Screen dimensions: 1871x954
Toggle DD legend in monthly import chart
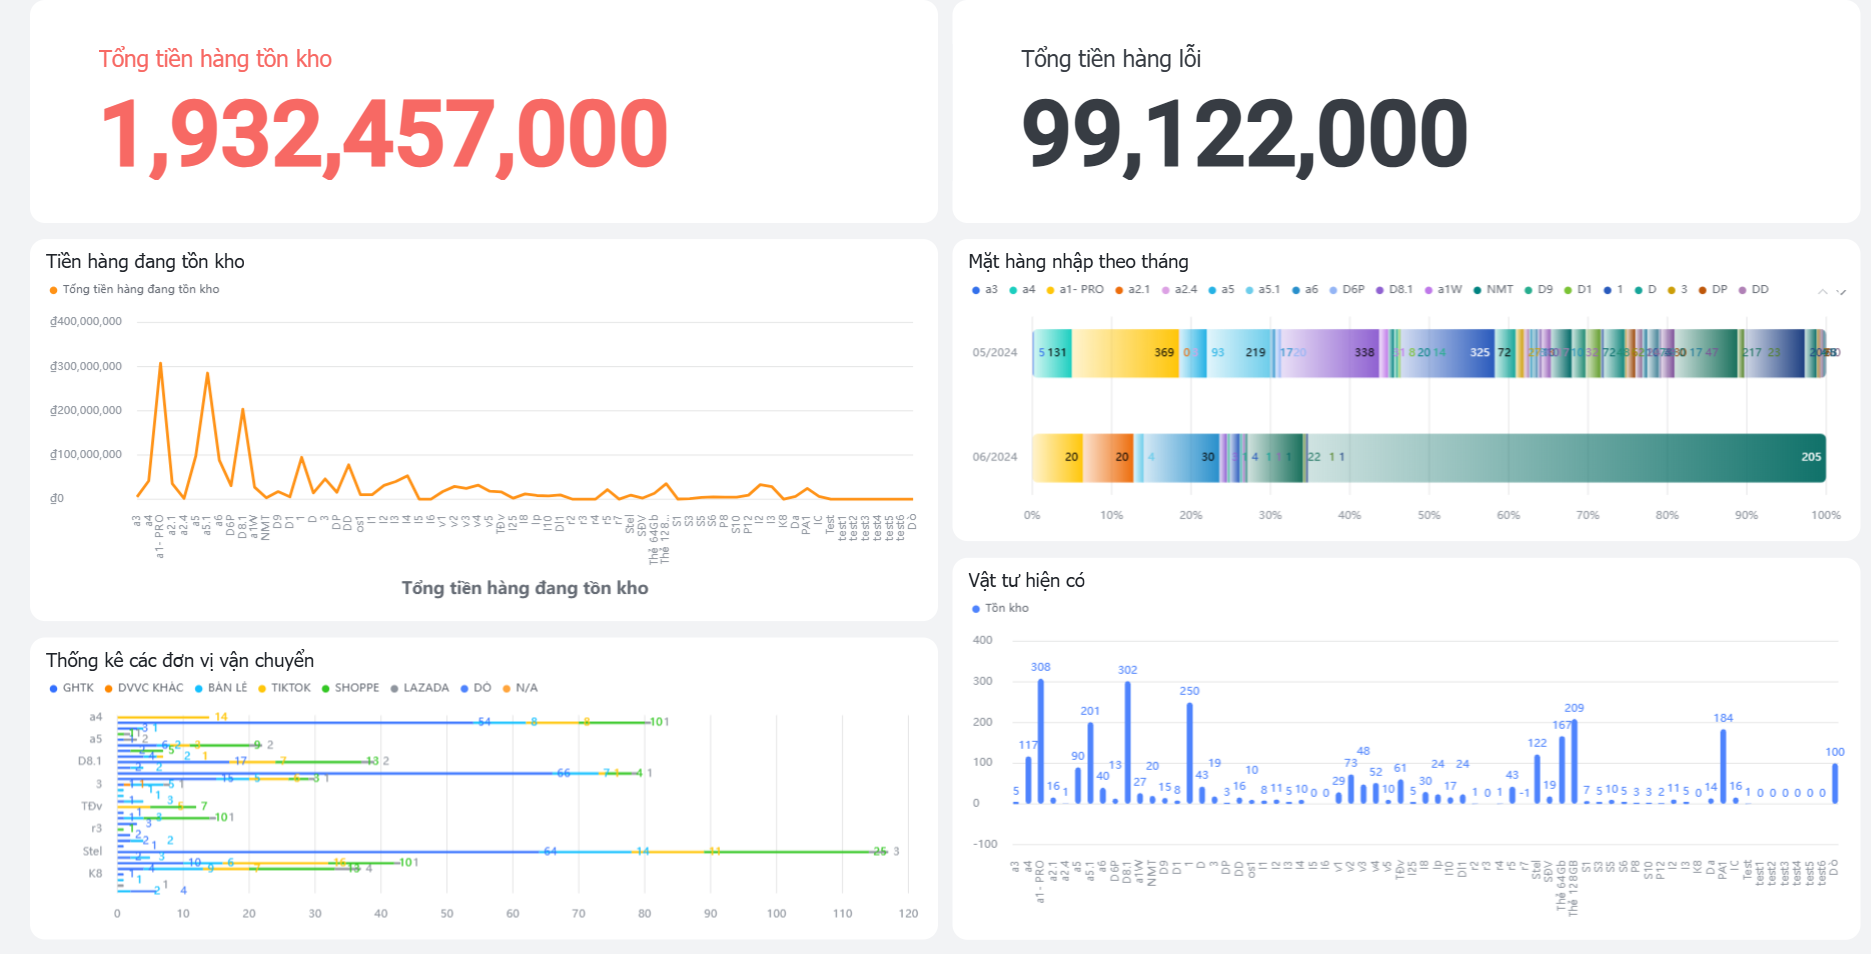(x=1754, y=289)
